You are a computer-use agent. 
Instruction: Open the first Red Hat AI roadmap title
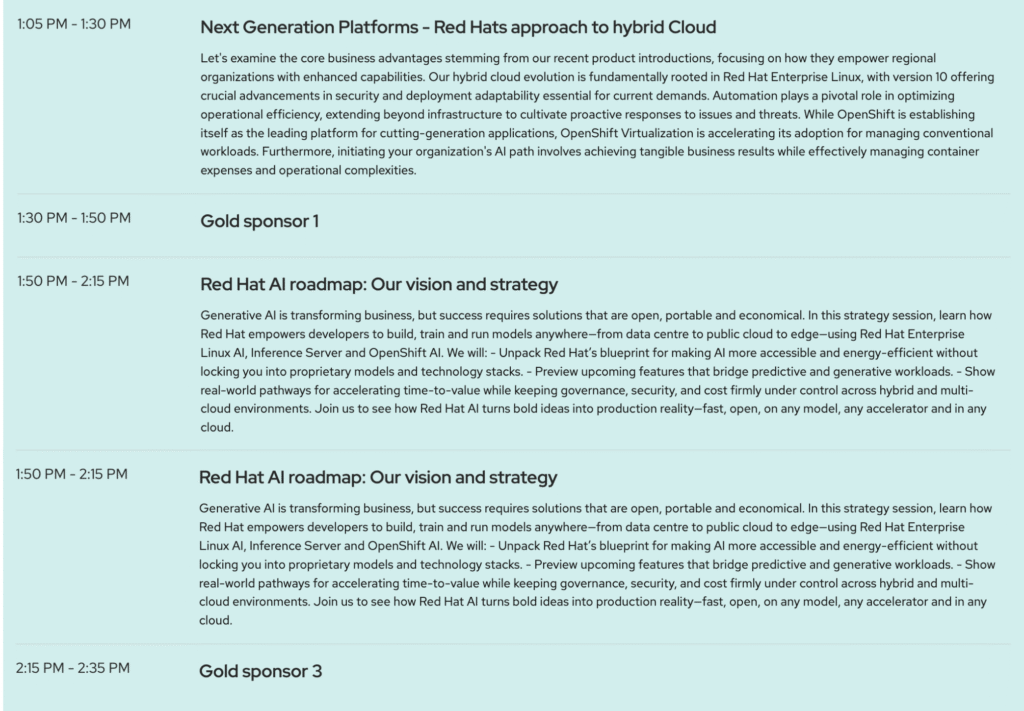(x=379, y=284)
